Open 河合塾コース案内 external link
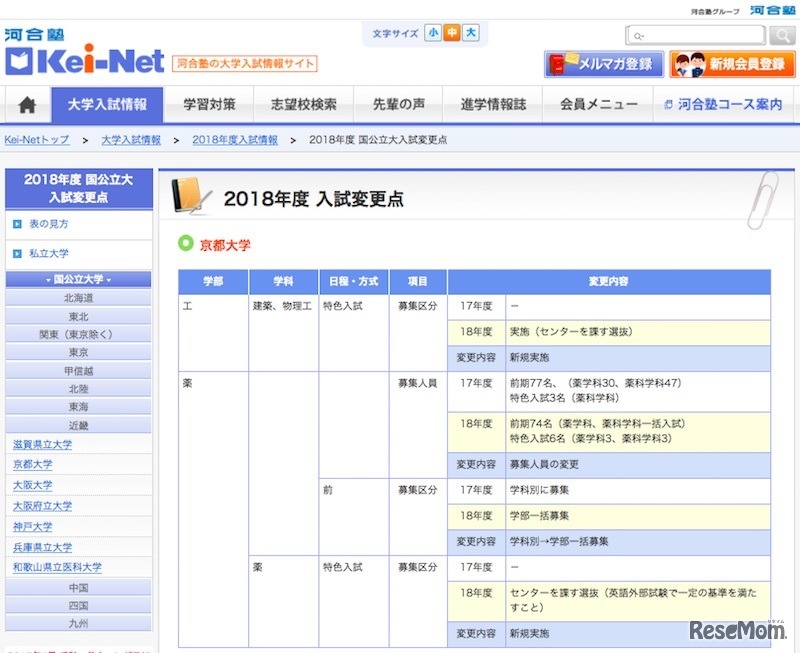Screen dimensions: 800x653 tap(722, 105)
